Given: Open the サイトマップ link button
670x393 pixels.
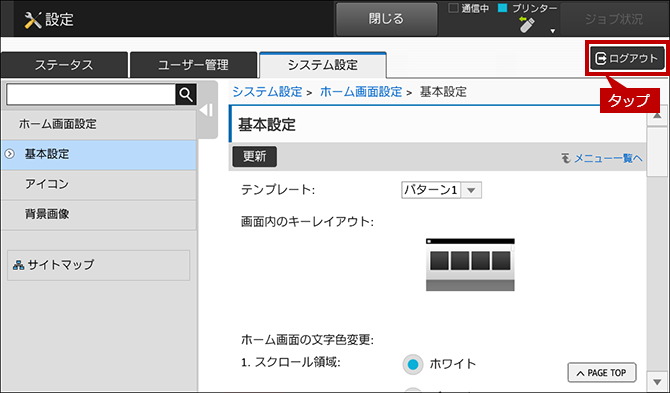Looking at the screenshot, I should coord(98,265).
